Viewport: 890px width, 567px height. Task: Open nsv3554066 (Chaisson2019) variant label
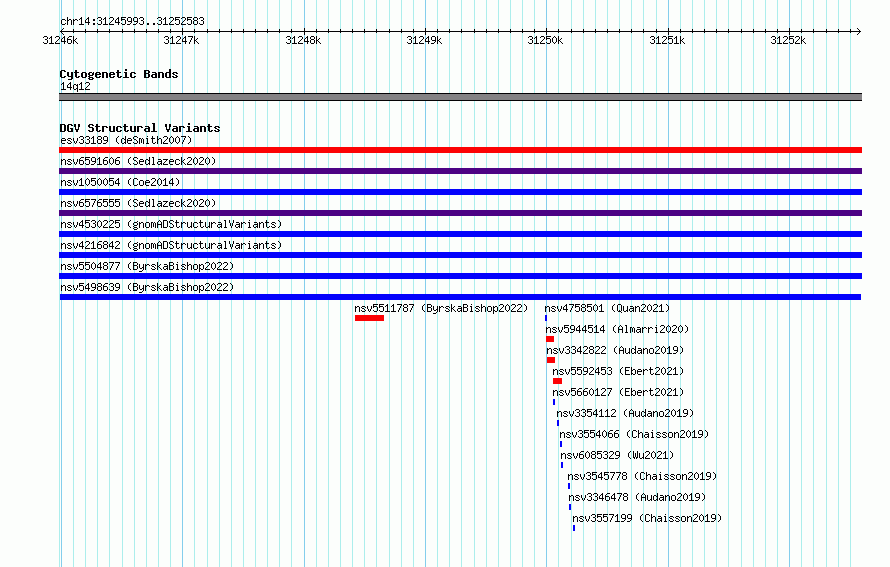[x=634, y=434]
